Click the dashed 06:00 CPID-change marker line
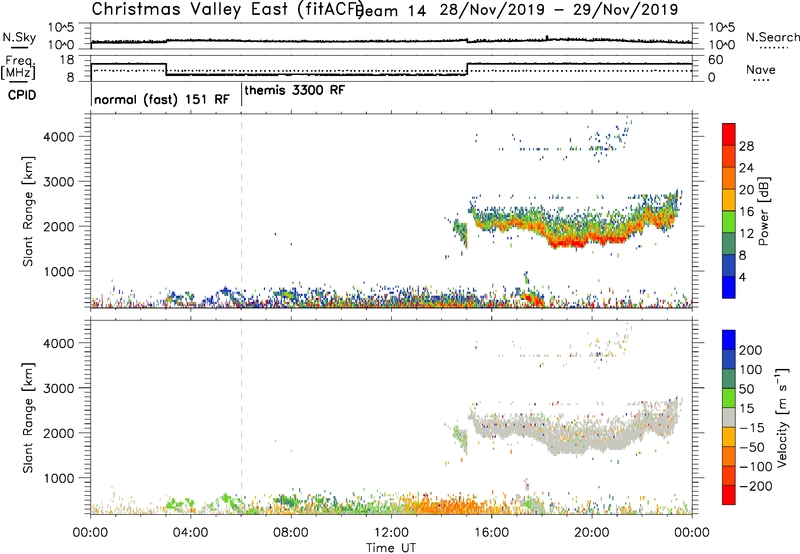 (241, 209)
